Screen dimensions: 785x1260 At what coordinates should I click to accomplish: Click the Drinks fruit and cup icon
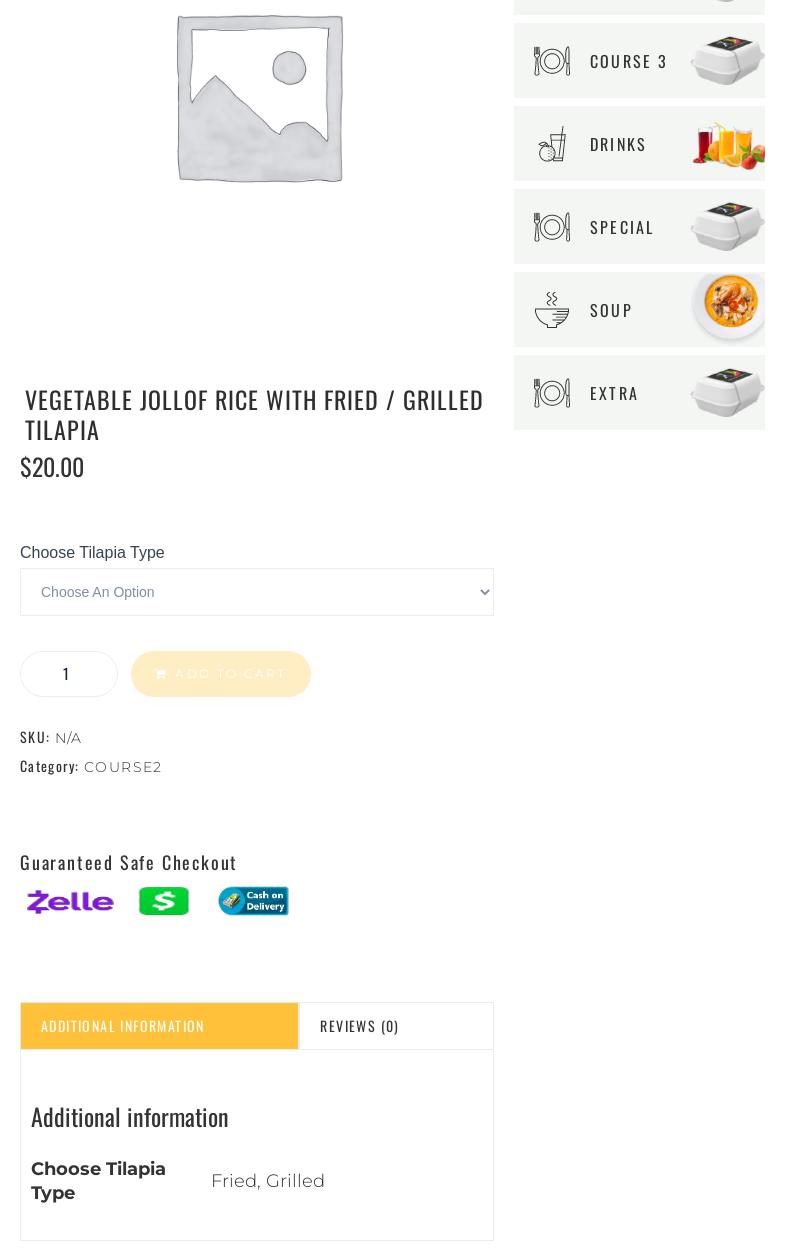[551, 144]
